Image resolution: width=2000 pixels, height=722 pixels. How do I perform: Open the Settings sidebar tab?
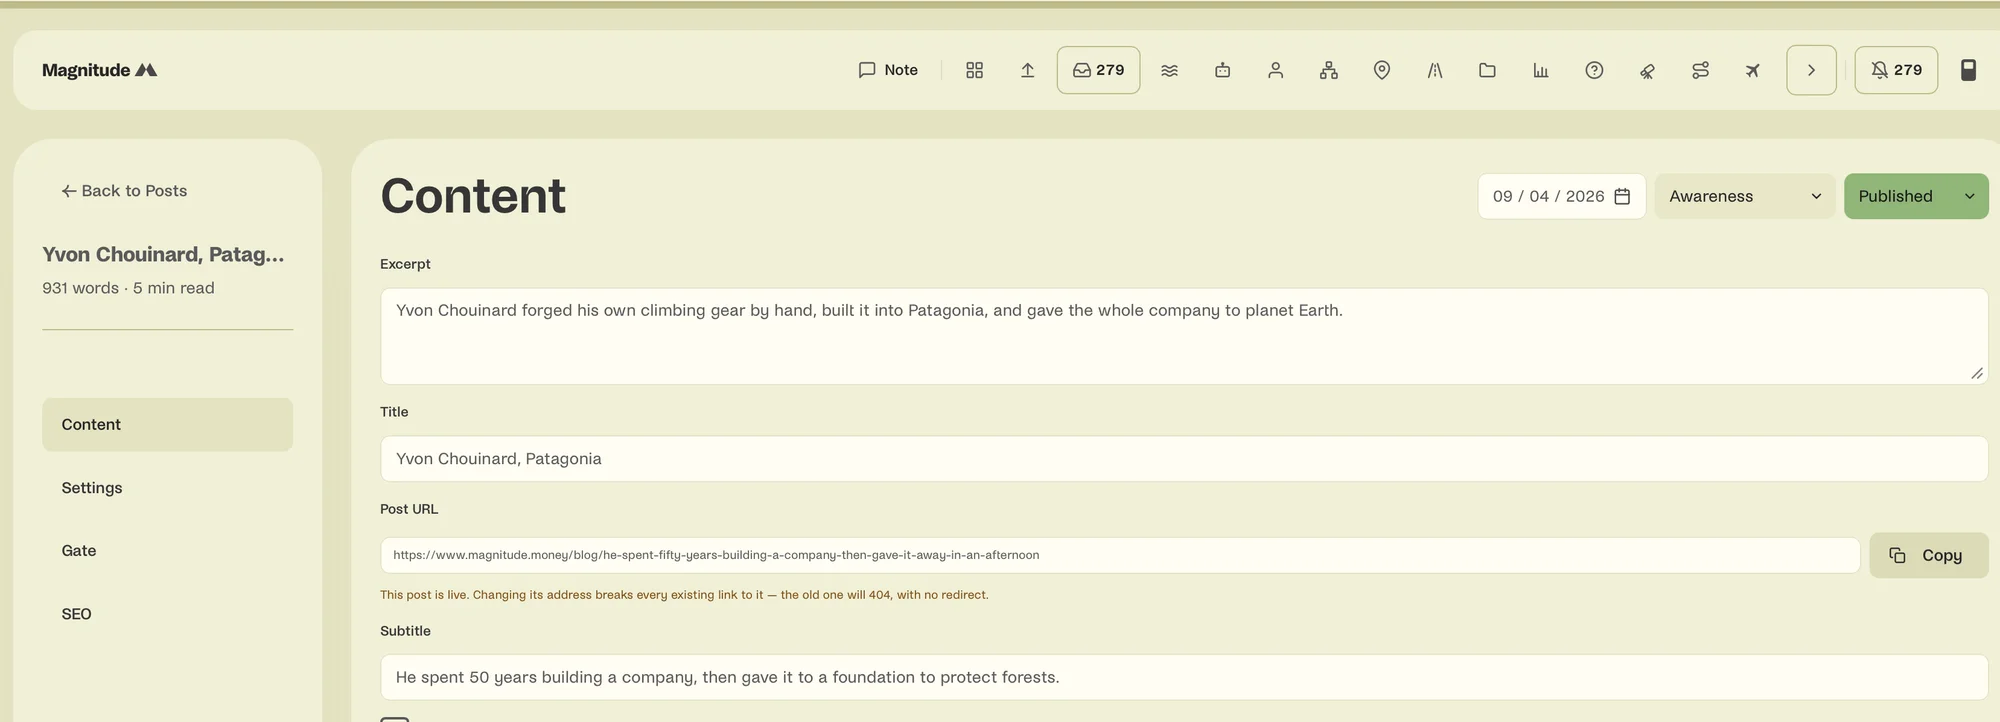[x=167, y=488]
